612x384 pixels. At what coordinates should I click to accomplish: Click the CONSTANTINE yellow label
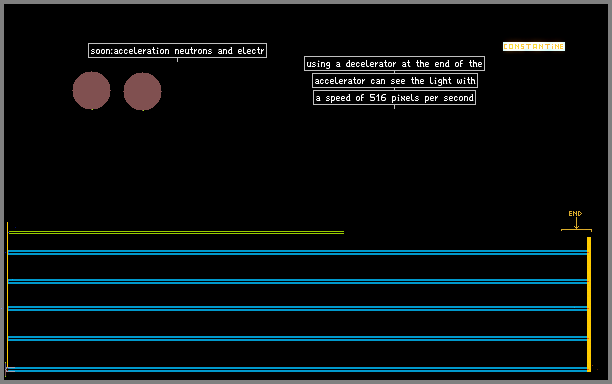click(534, 46)
